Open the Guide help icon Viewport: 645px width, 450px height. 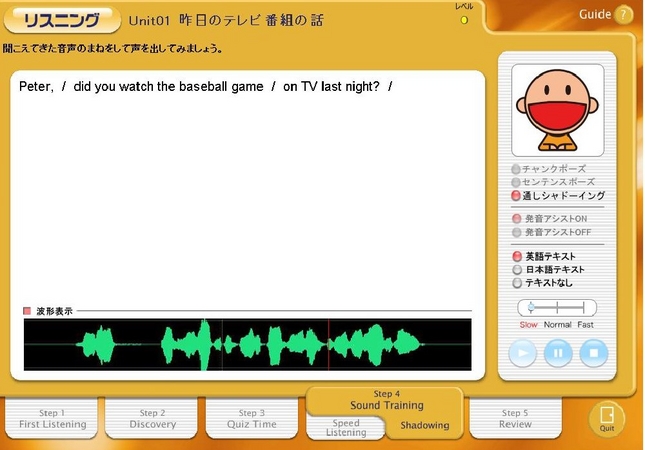coord(623,15)
